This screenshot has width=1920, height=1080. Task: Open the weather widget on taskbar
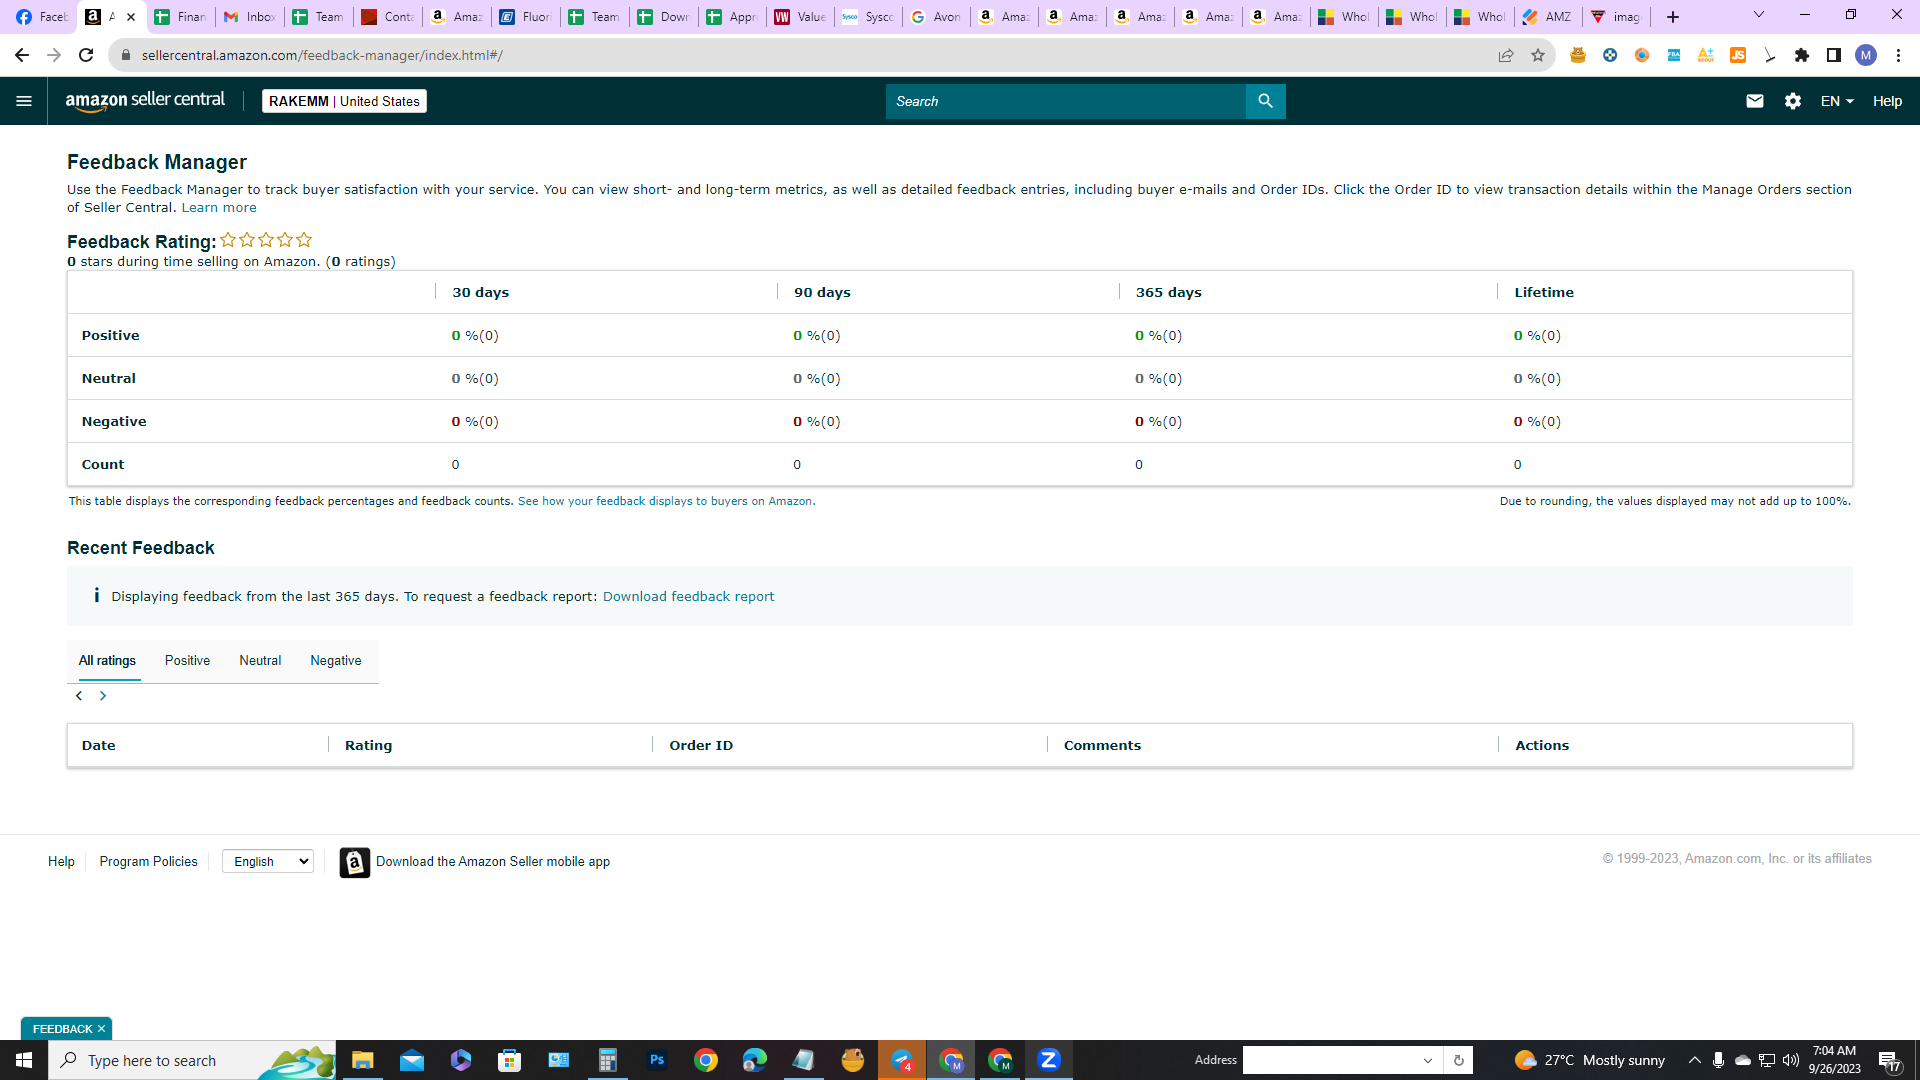(1590, 1060)
